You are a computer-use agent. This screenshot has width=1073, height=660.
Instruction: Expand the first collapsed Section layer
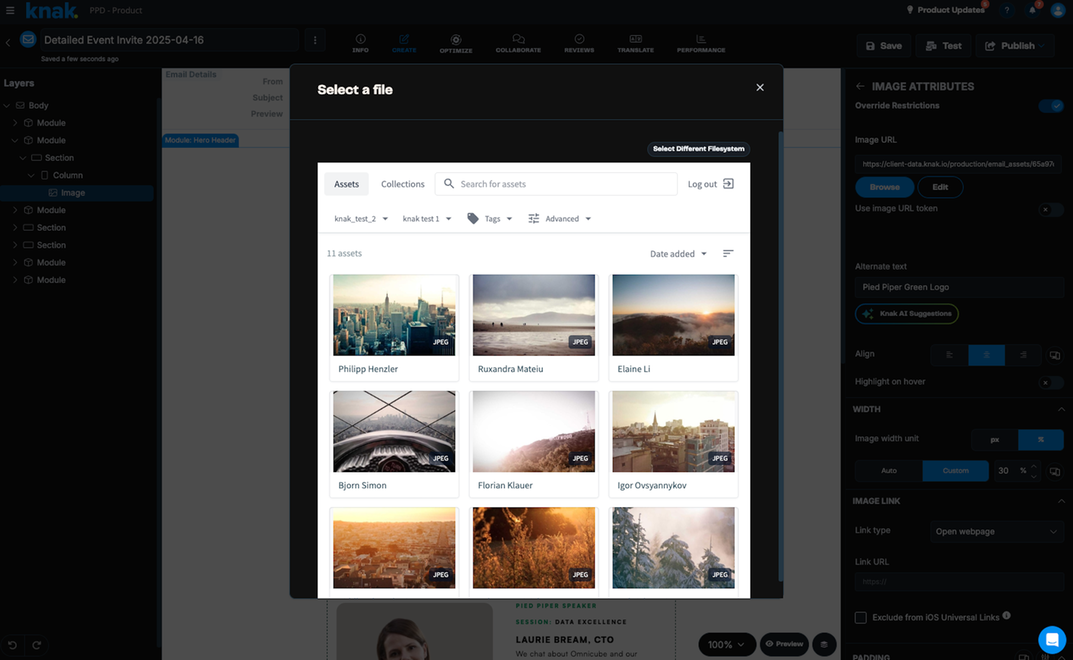15,228
